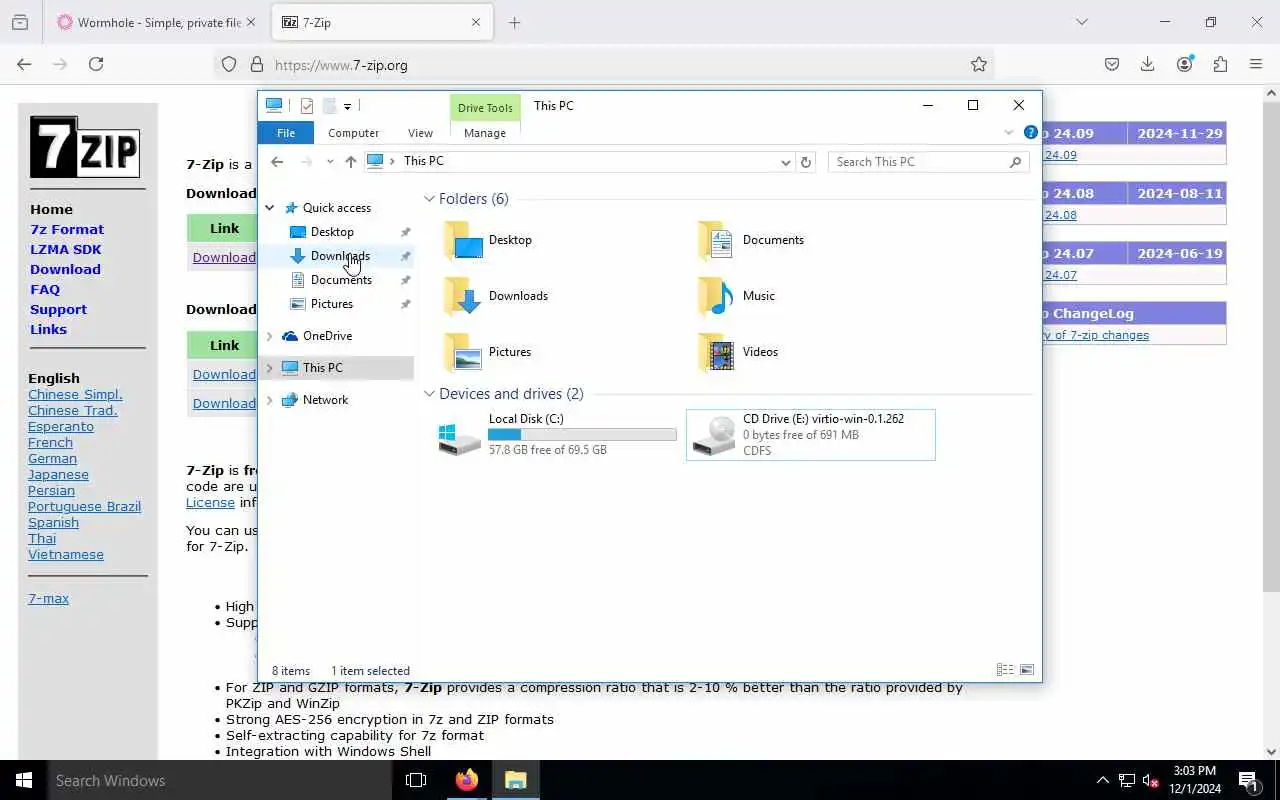1280x800 pixels.
Task: Select Downloads in the navigation pane
Action: coord(340,256)
